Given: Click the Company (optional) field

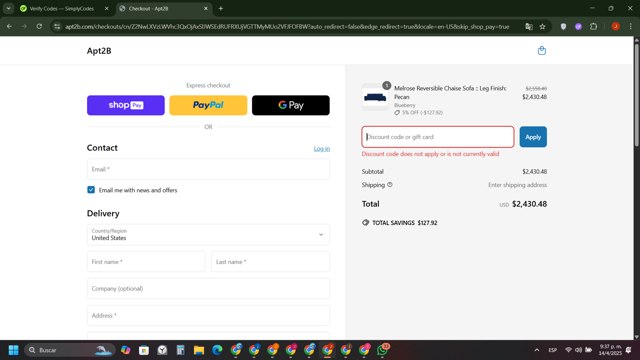Looking at the screenshot, I should pyautogui.click(x=208, y=289).
